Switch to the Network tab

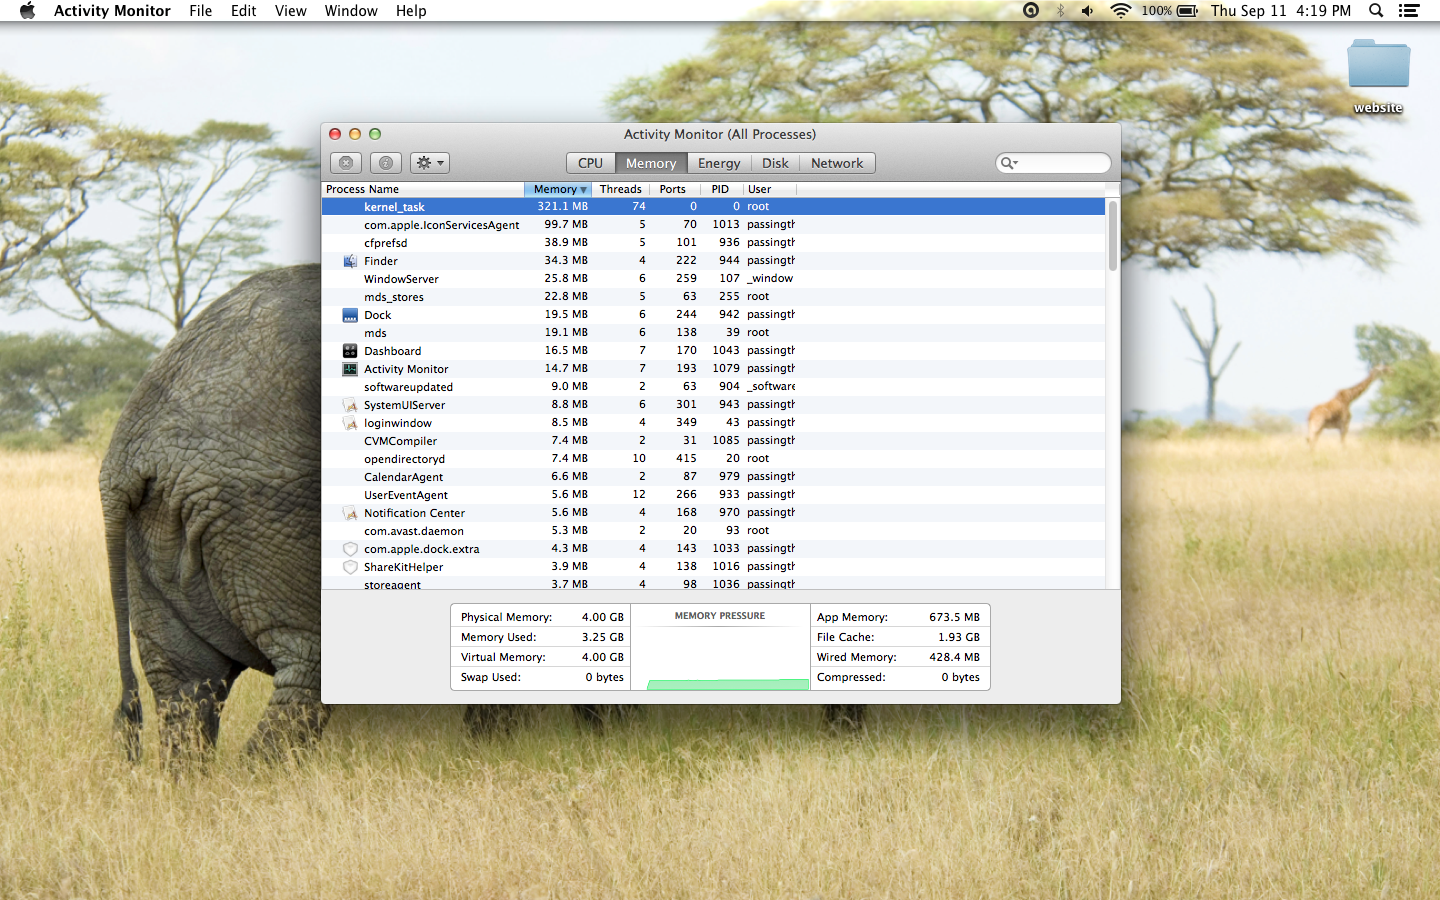pyautogui.click(x=837, y=163)
